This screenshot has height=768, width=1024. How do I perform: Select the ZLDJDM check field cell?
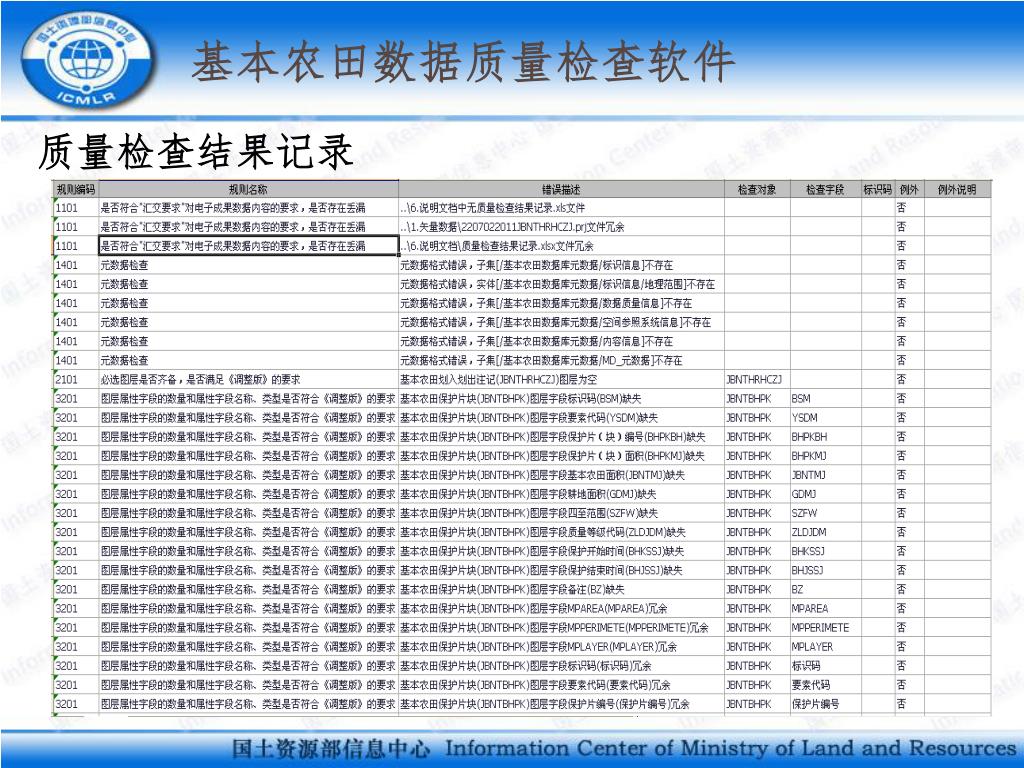[825, 532]
